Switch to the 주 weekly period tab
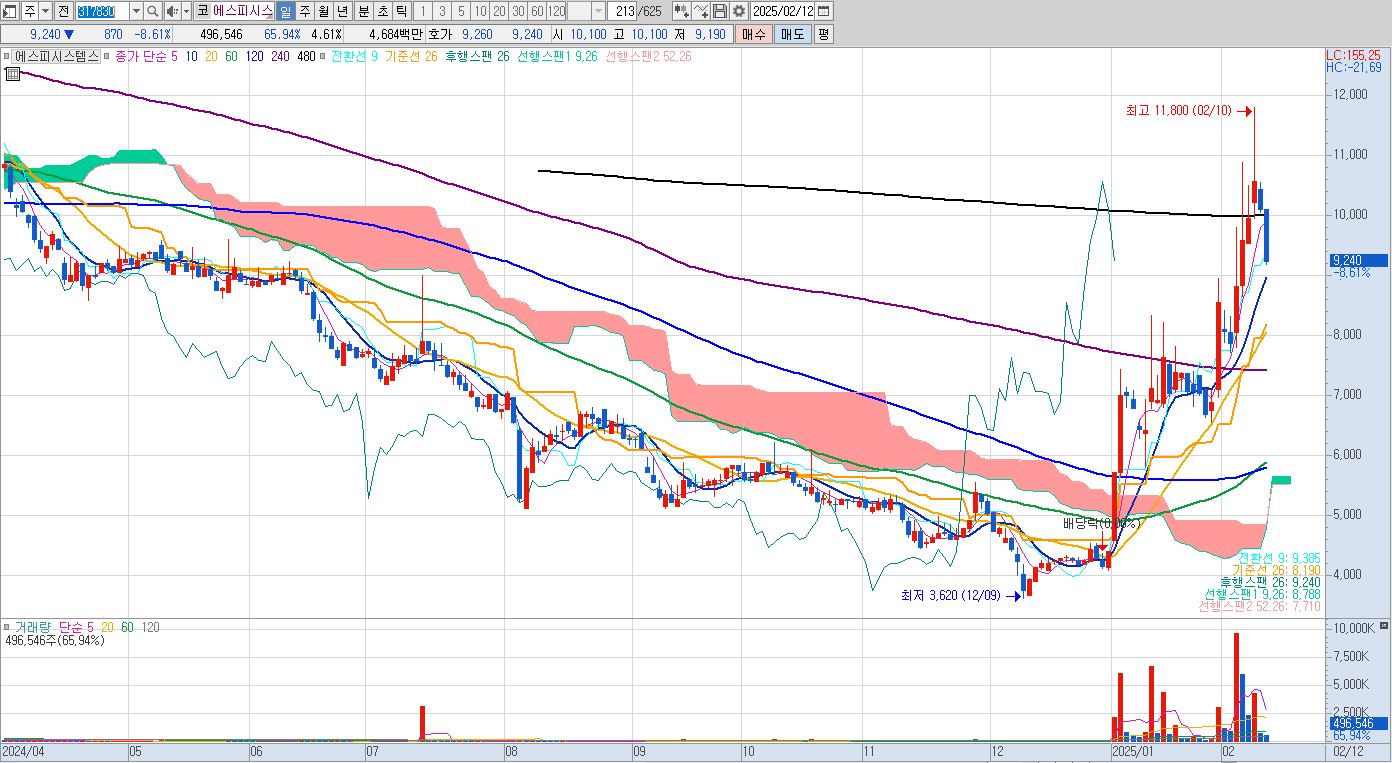The image size is (1392, 763). [x=305, y=11]
